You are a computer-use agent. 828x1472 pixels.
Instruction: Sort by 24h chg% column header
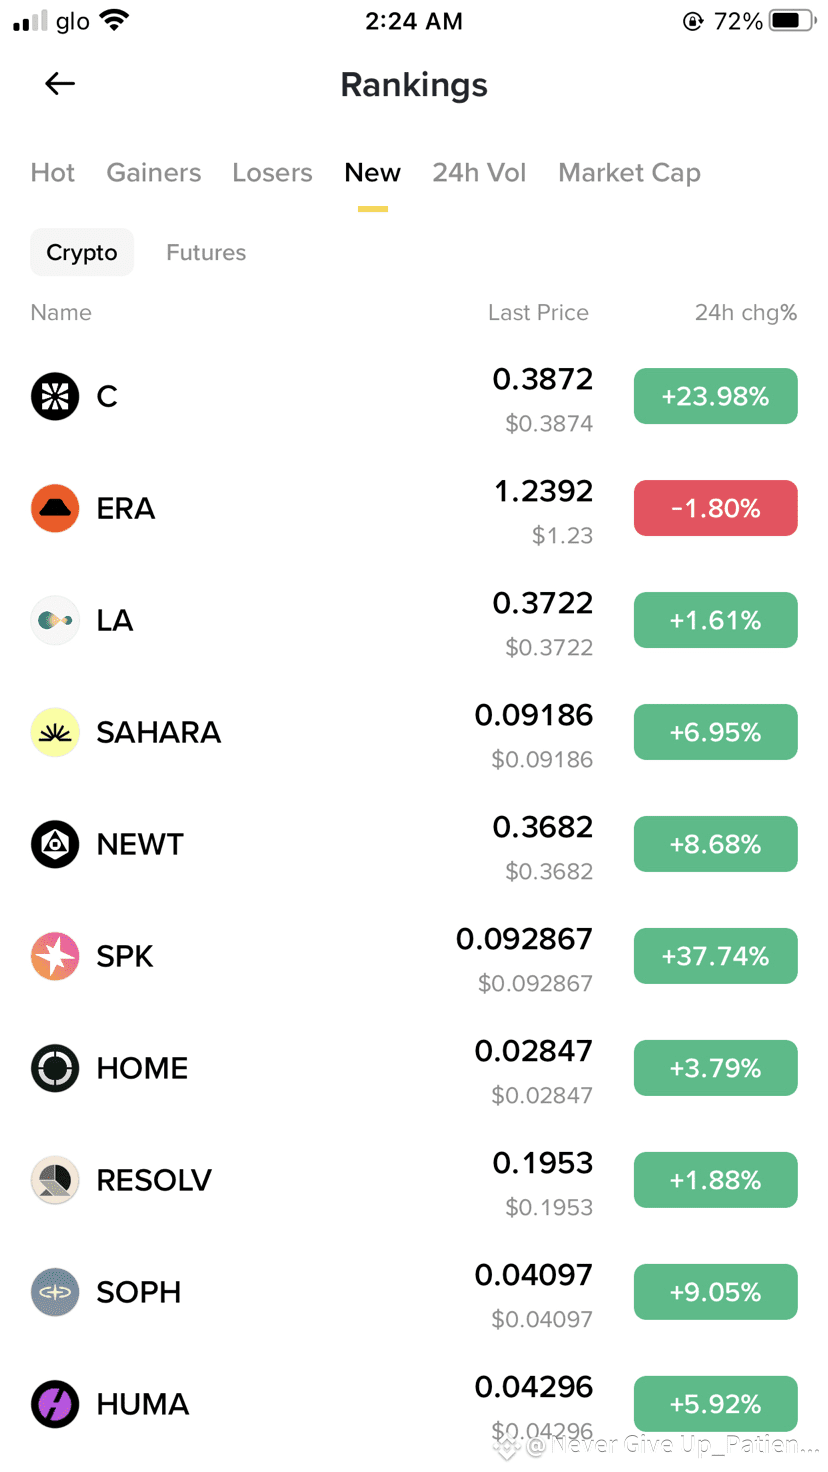point(745,313)
